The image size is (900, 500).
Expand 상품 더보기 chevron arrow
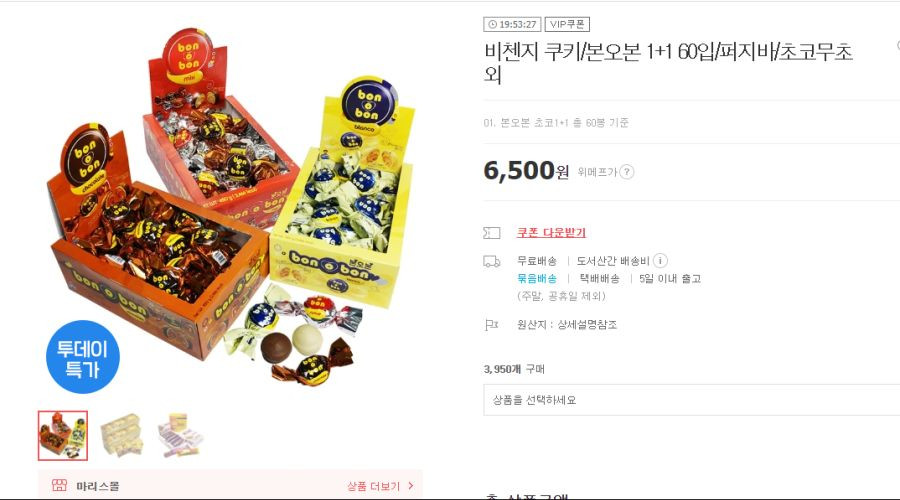410,486
